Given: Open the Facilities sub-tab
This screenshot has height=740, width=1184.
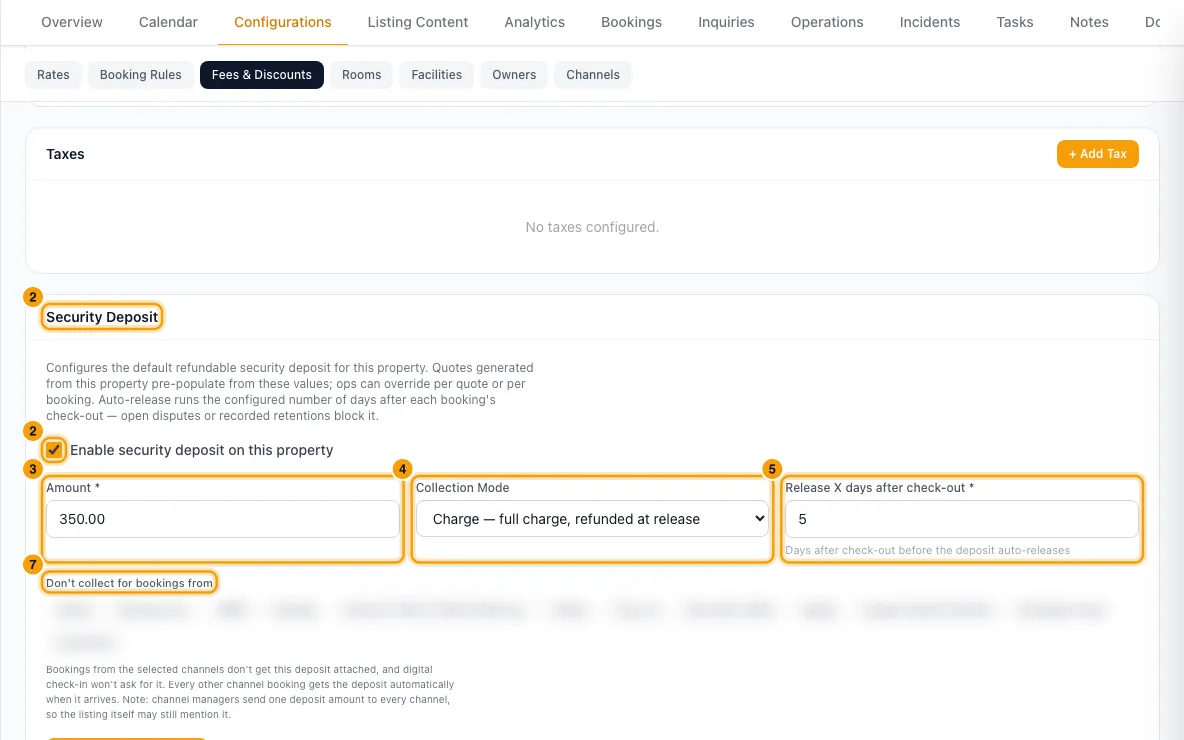Looking at the screenshot, I should (436, 75).
